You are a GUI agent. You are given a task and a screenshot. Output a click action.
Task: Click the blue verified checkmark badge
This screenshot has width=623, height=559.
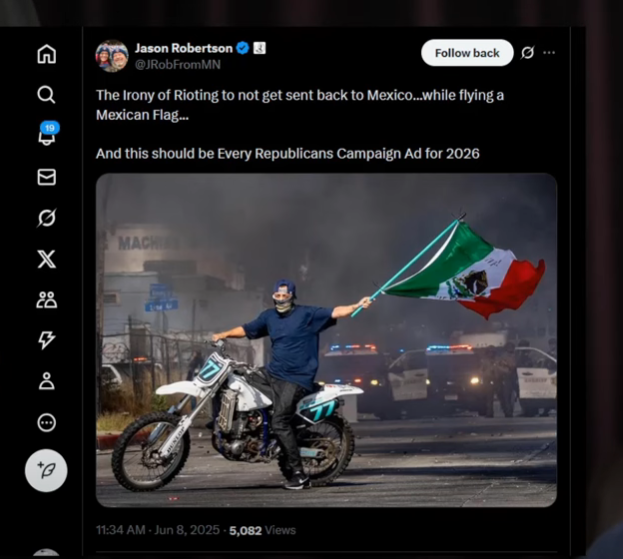[242, 48]
